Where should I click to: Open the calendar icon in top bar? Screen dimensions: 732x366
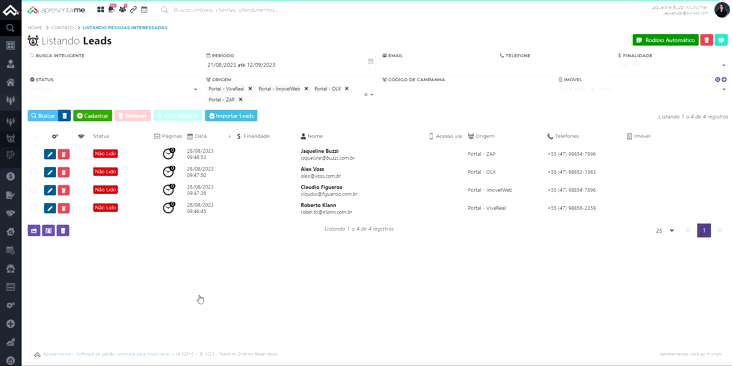click(144, 9)
